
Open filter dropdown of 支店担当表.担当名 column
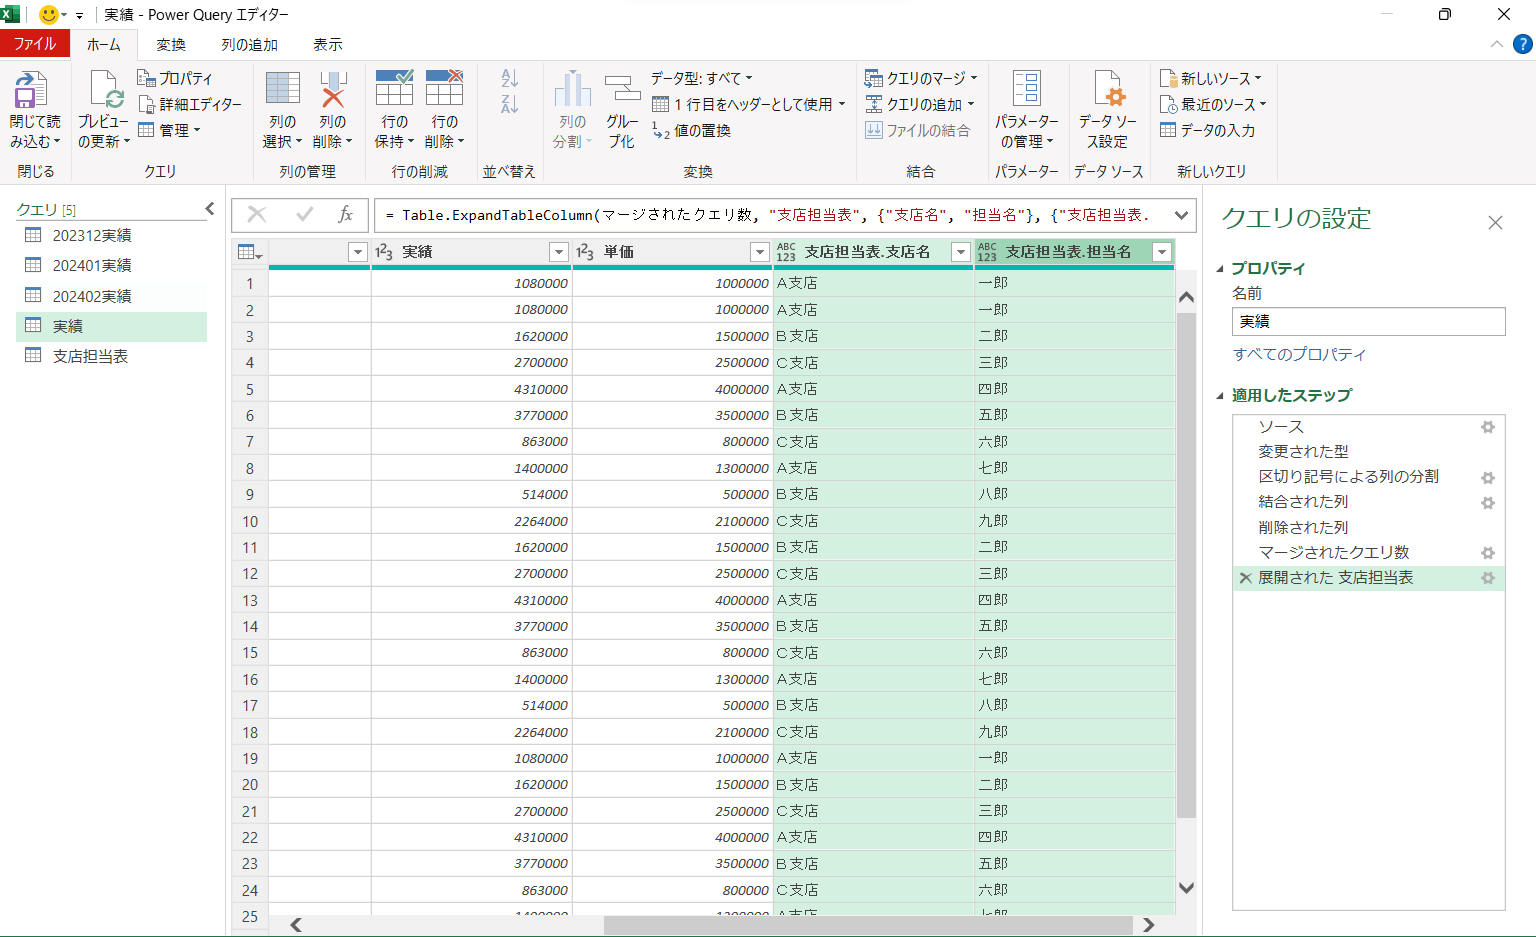tap(1162, 252)
